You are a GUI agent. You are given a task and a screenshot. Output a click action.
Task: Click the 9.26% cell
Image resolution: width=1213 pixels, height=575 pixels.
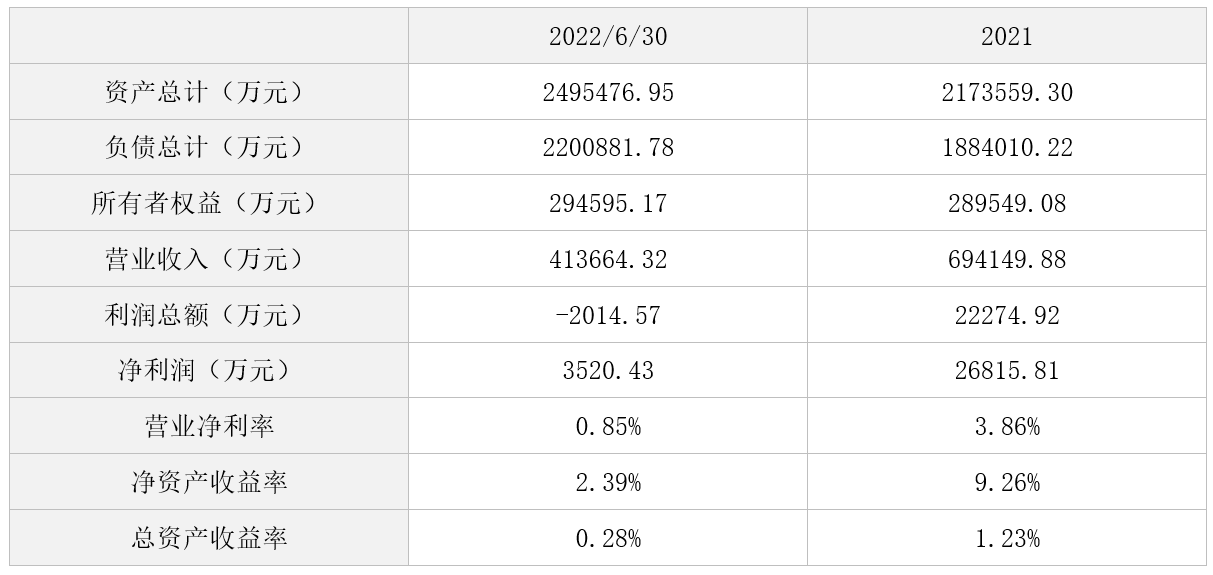coord(1007,482)
